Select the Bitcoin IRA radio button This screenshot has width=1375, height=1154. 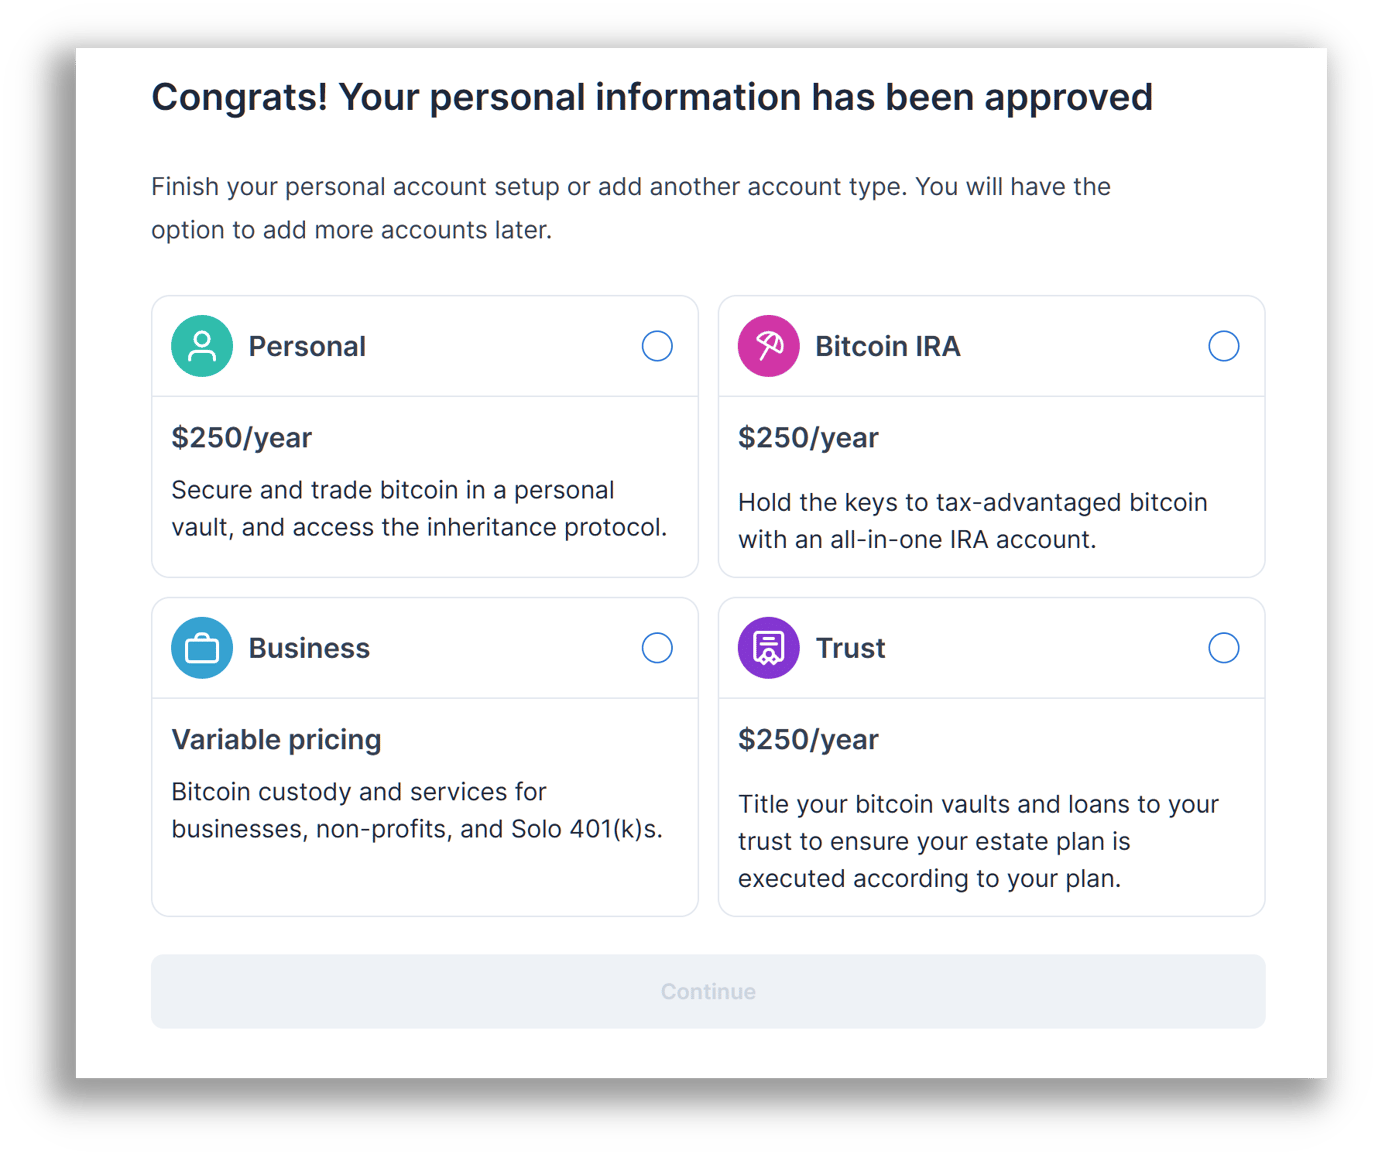pyautogui.click(x=1223, y=346)
